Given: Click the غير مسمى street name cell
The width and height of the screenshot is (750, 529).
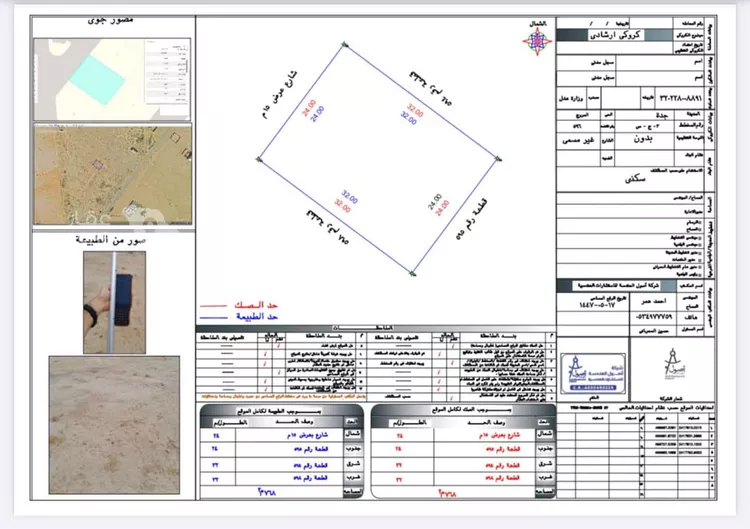Looking at the screenshot, I should [x=578, y=141].
